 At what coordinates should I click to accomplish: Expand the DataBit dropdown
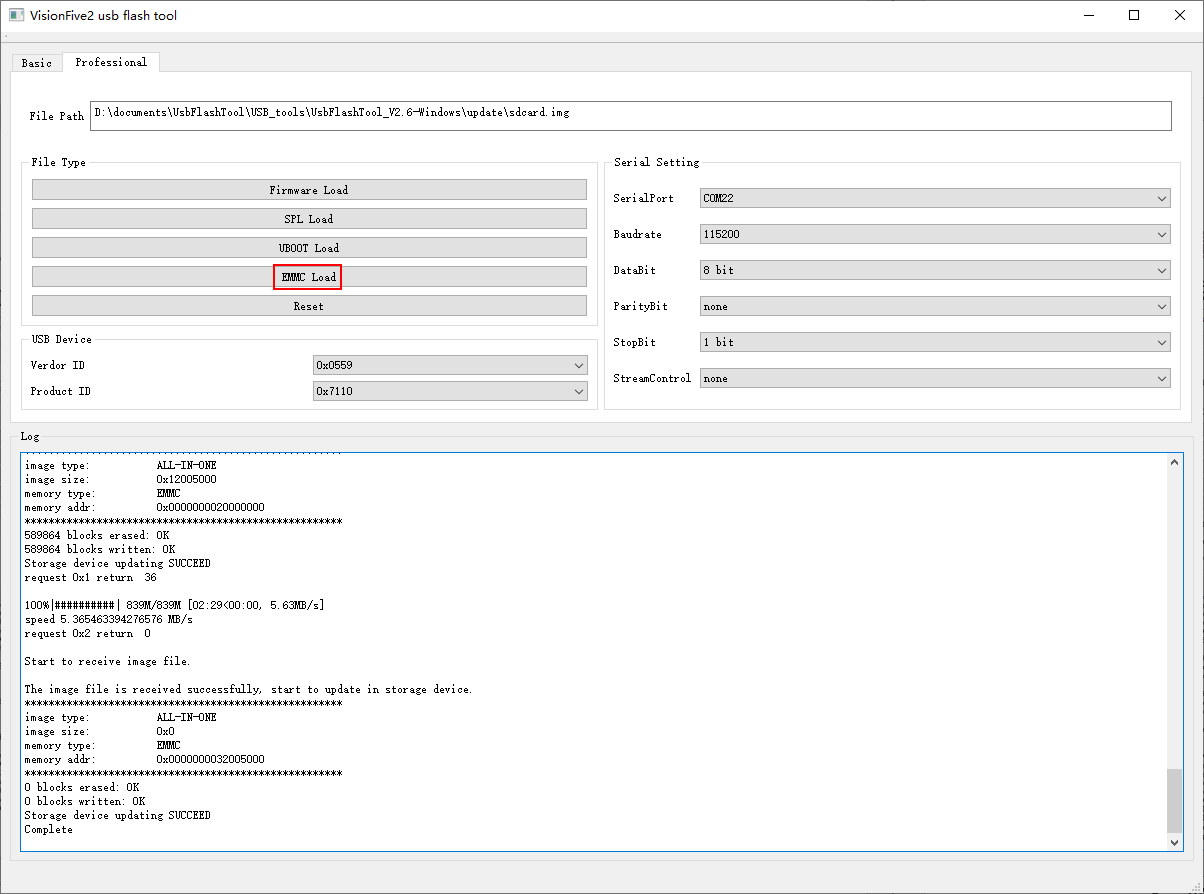pos(935,270)
